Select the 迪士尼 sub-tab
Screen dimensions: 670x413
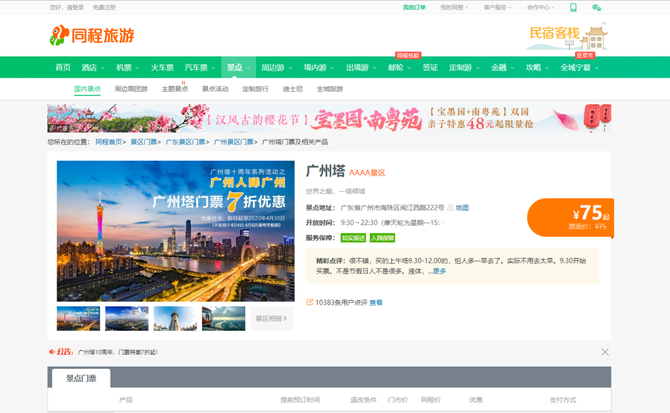pos(292,89)
